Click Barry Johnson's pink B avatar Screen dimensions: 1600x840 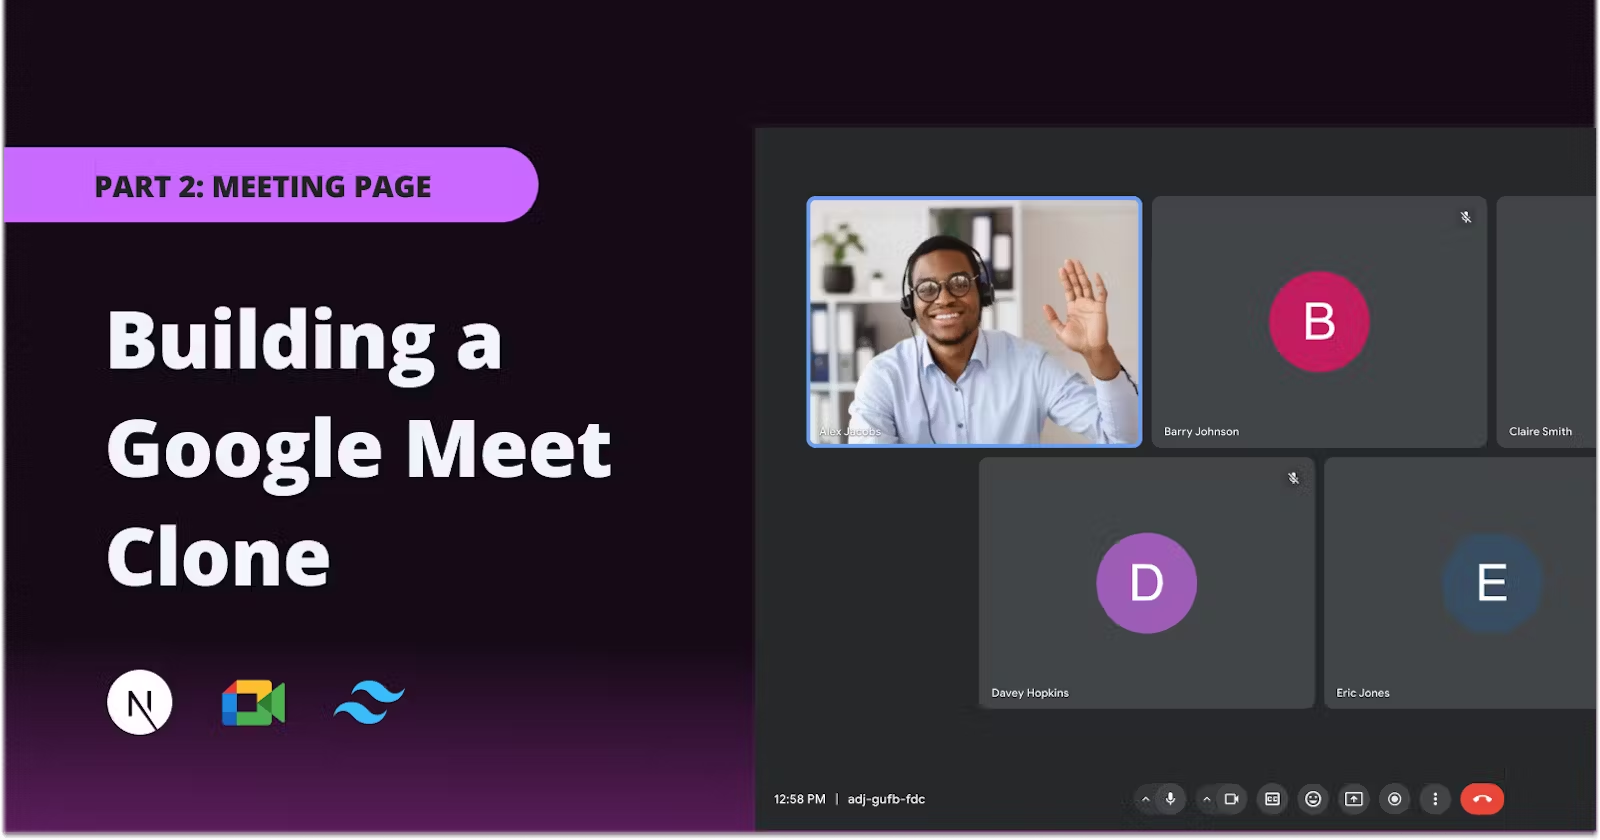click(1319, 321)
